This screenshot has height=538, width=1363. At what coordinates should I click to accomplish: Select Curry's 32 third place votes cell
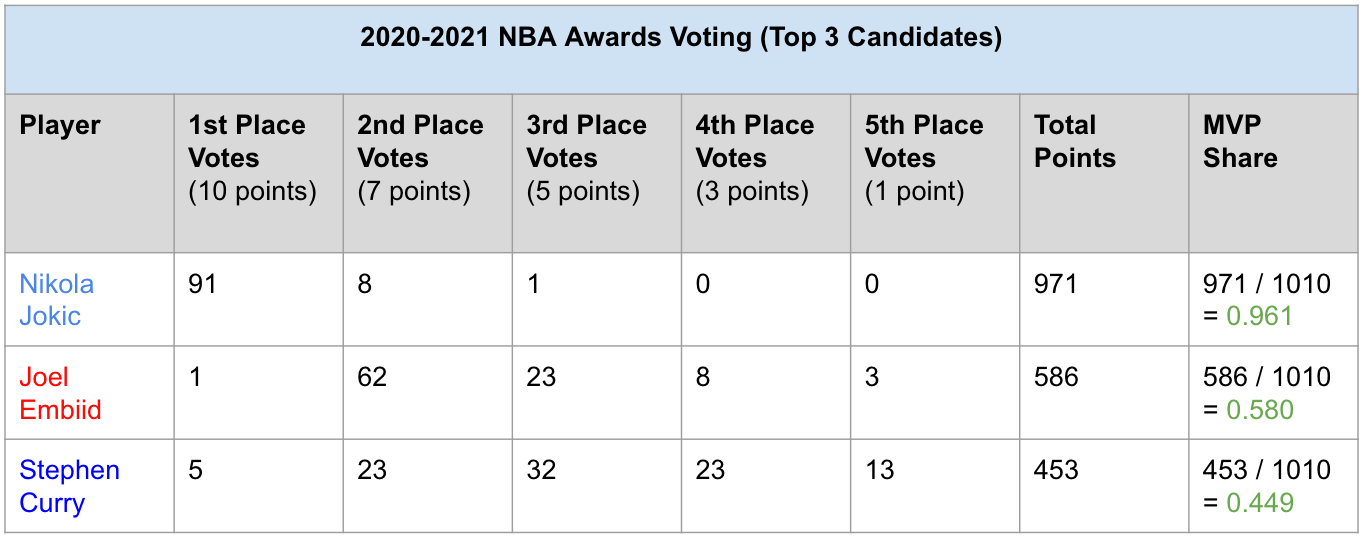(x=542, y=470)
